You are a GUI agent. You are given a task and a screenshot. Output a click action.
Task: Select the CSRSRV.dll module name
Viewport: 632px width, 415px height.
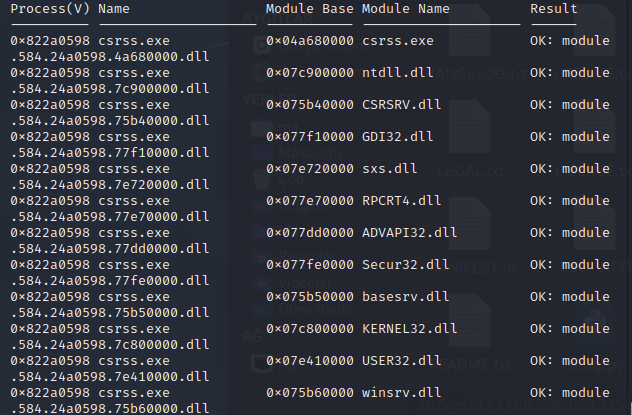click(401, 105)
